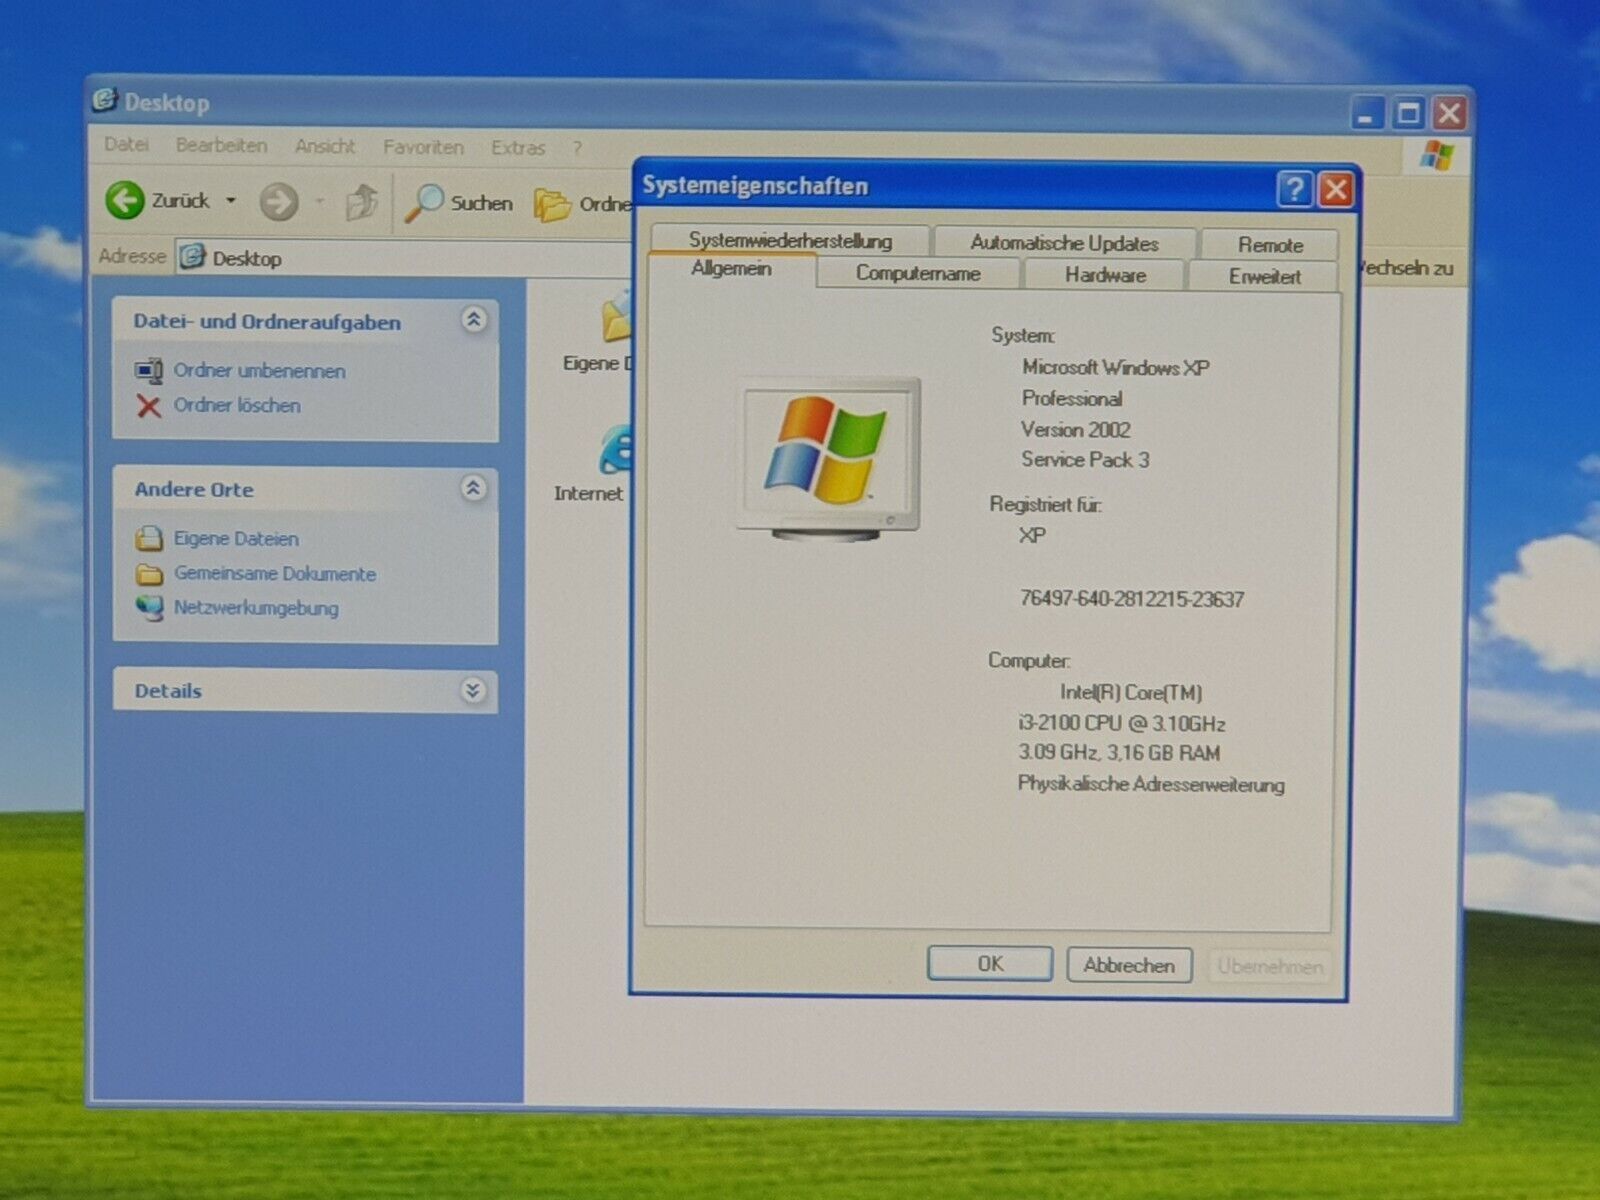Open the Bearbeiten menu
1600x1200 pixels.
(222, 146)
